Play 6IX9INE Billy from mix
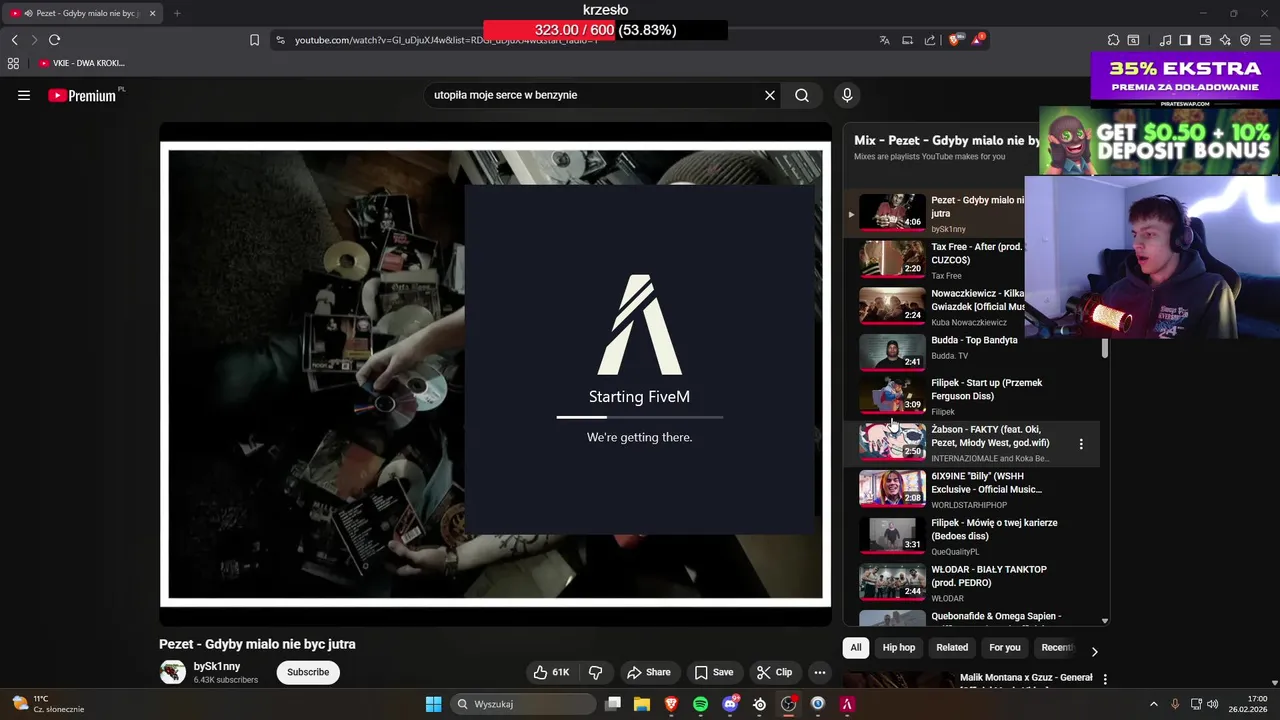Viewport: 1280px width, 720px height. [970, 490]
